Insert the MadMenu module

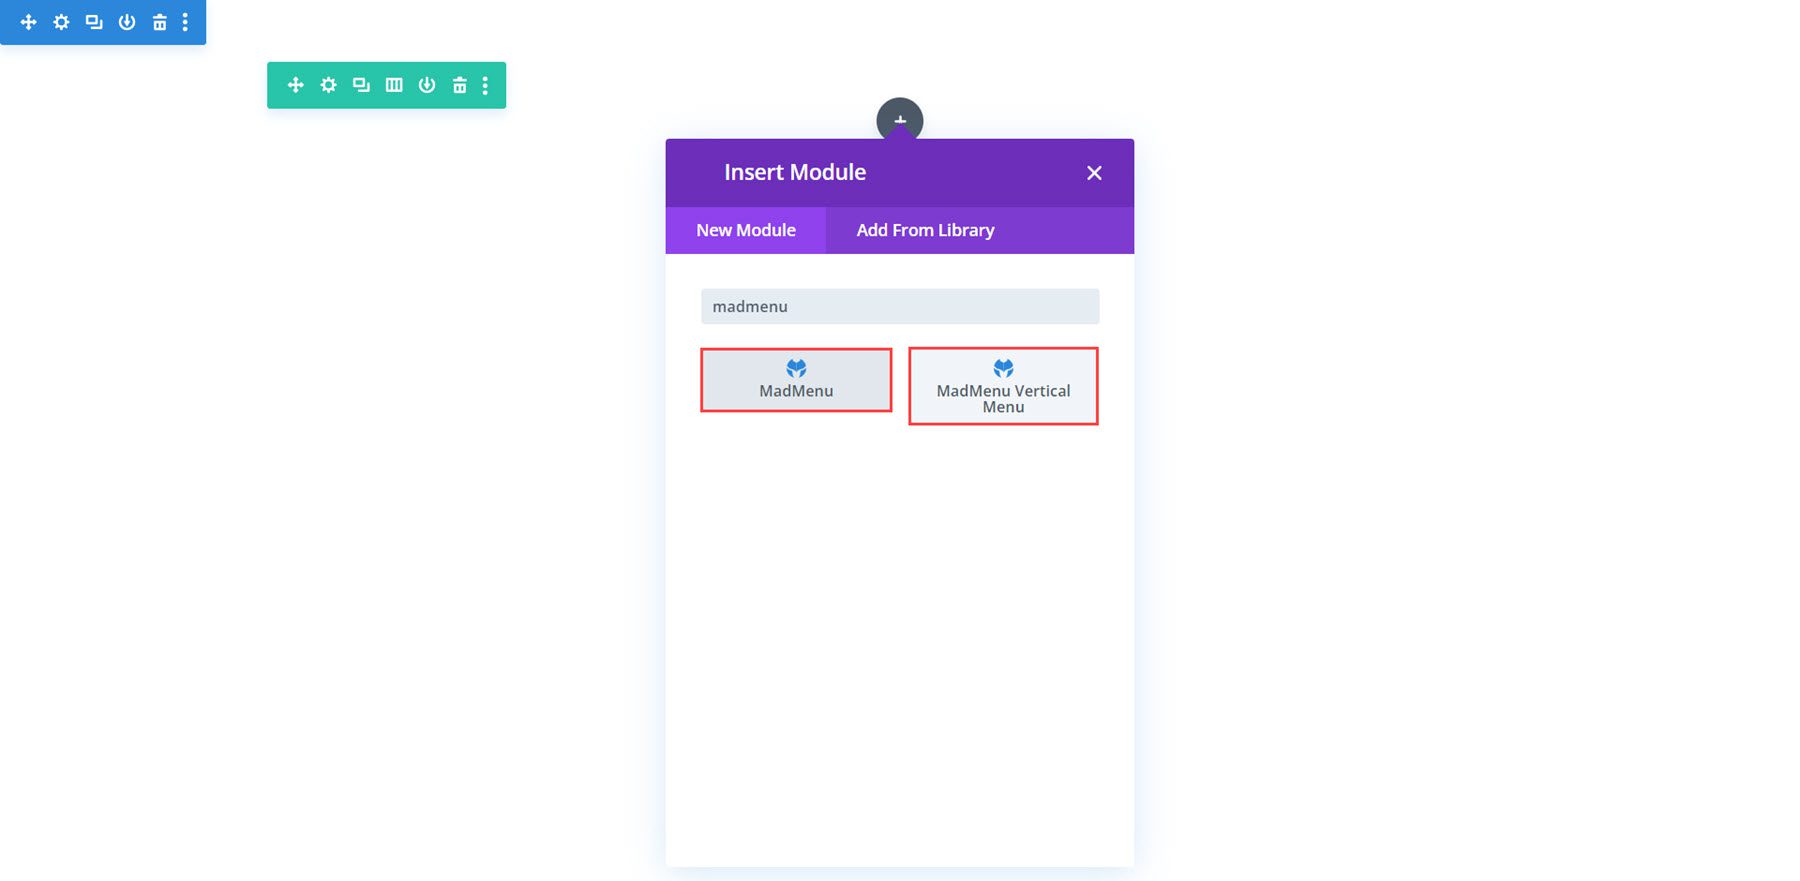click(796, 380)
